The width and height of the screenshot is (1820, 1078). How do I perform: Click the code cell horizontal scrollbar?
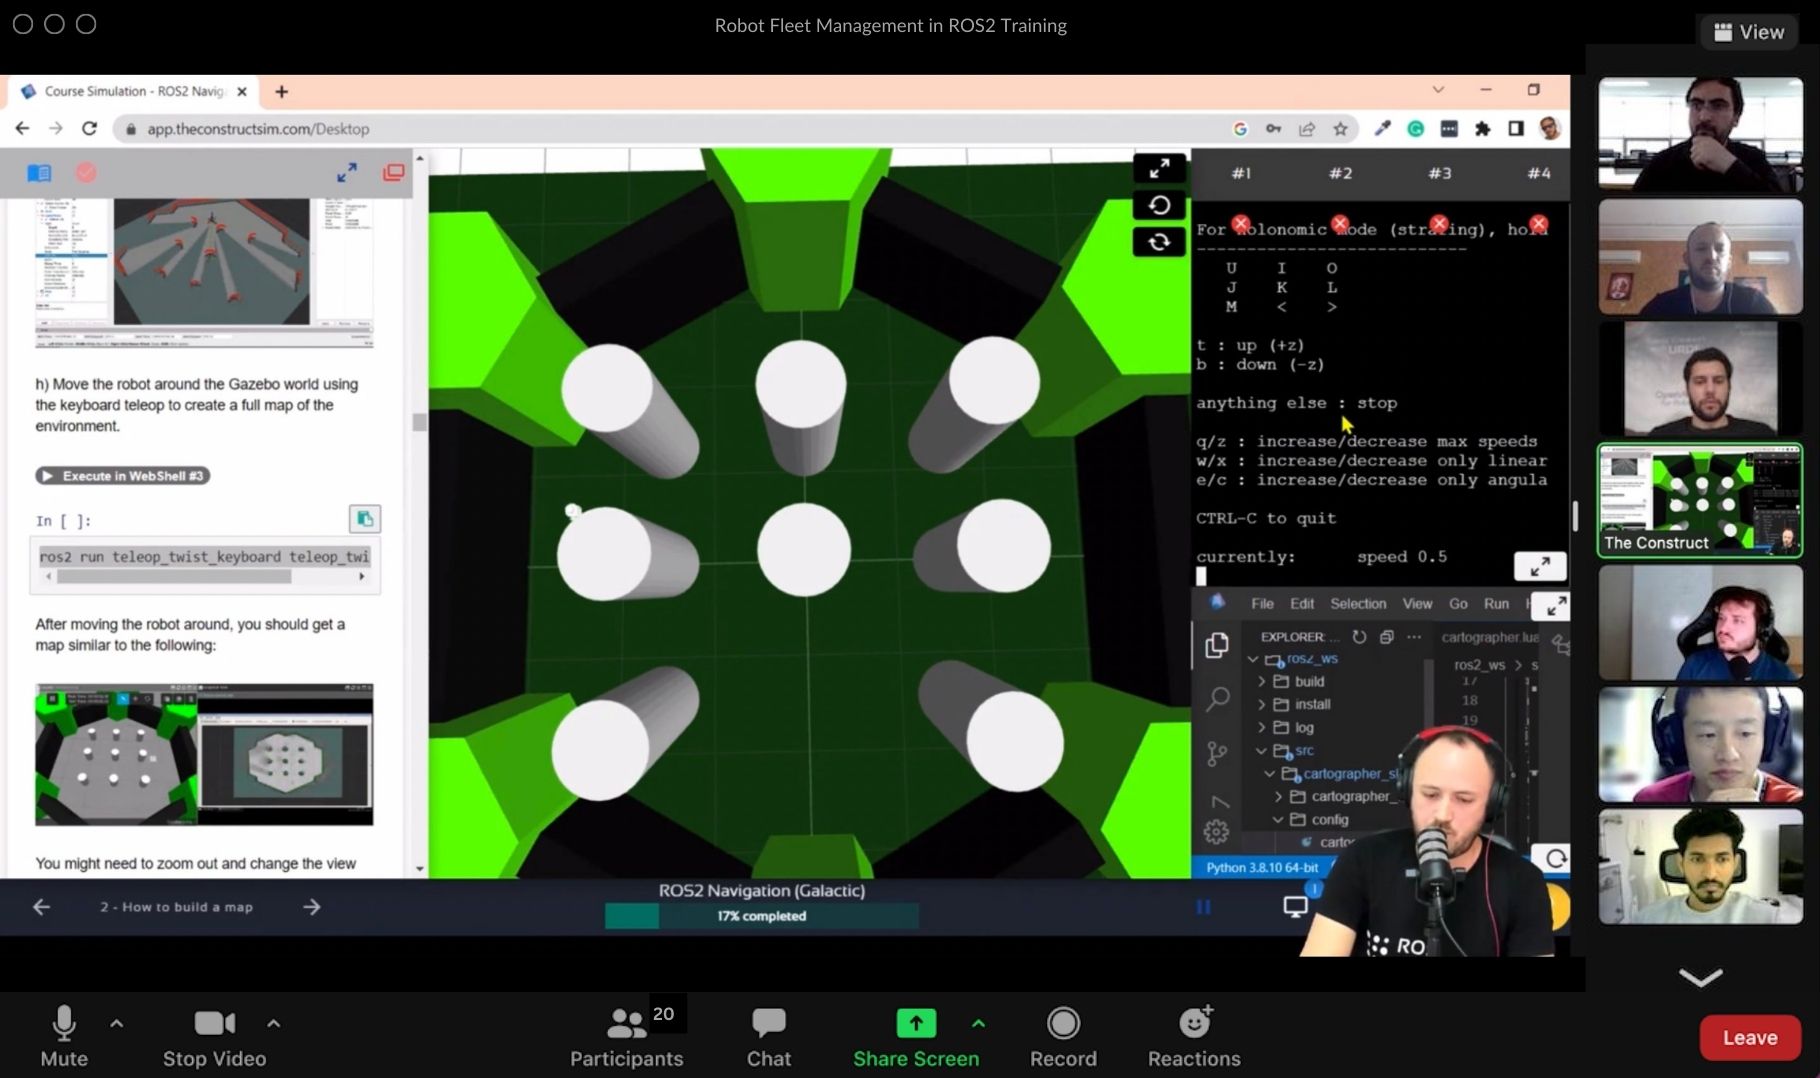pos(174,577)
